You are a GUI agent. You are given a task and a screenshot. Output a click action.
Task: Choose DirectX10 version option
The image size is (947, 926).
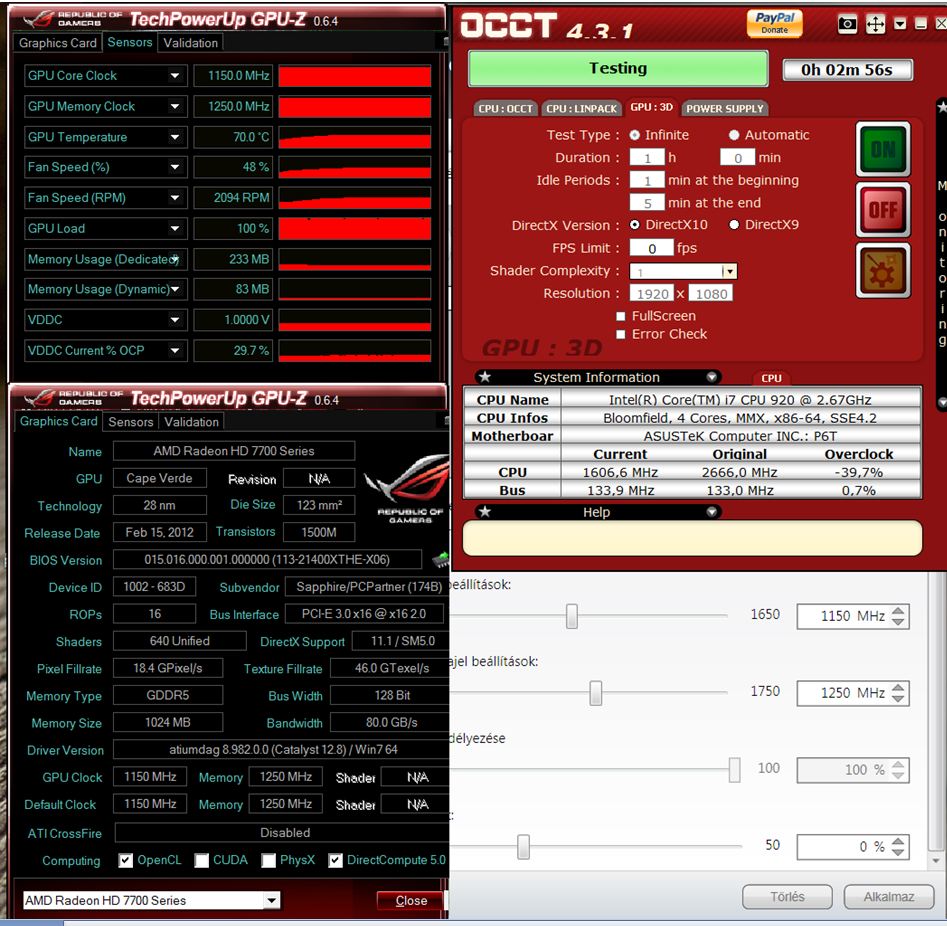click(x=635, y=225)
